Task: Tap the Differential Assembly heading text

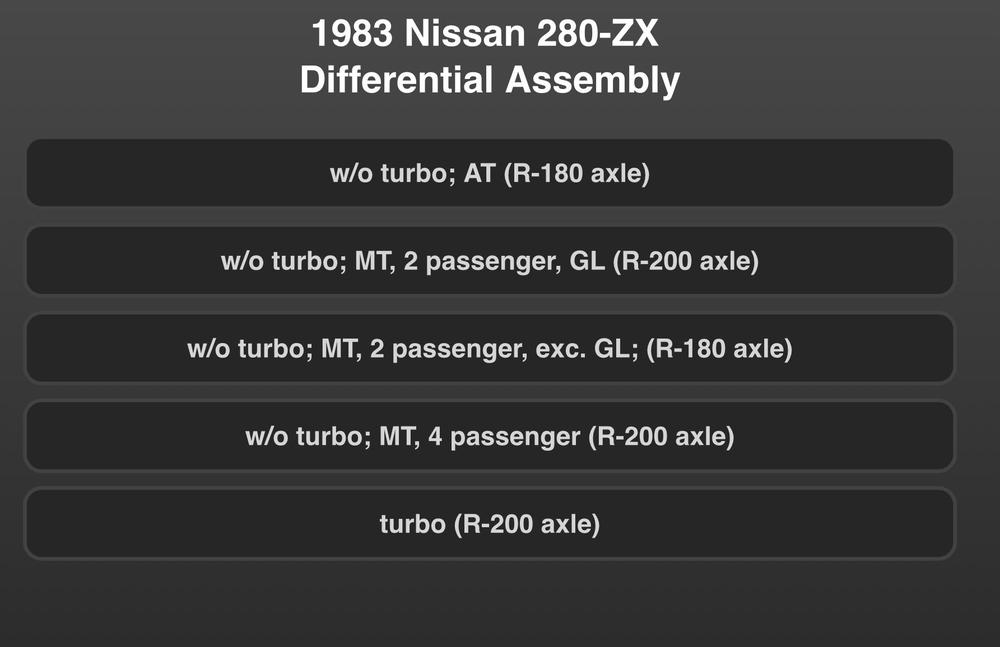Action: point(490,80)
